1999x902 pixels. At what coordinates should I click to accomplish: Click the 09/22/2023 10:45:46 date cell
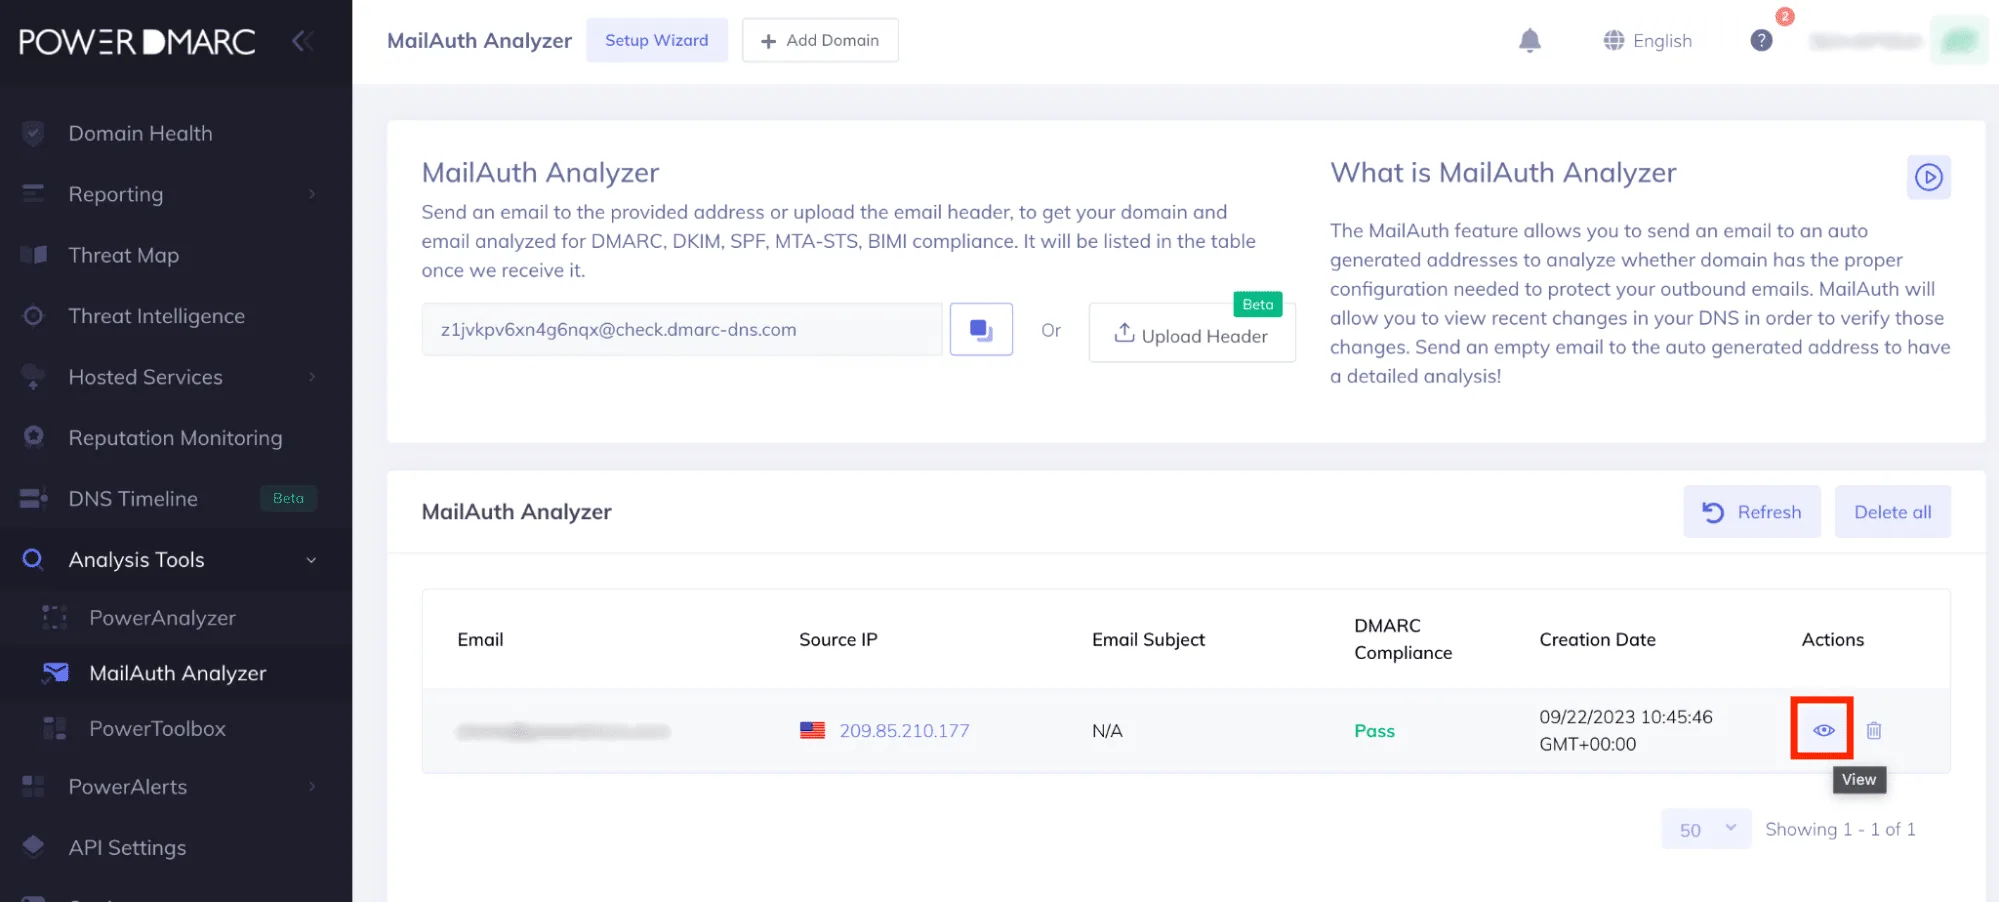(x=1625, y=730)
